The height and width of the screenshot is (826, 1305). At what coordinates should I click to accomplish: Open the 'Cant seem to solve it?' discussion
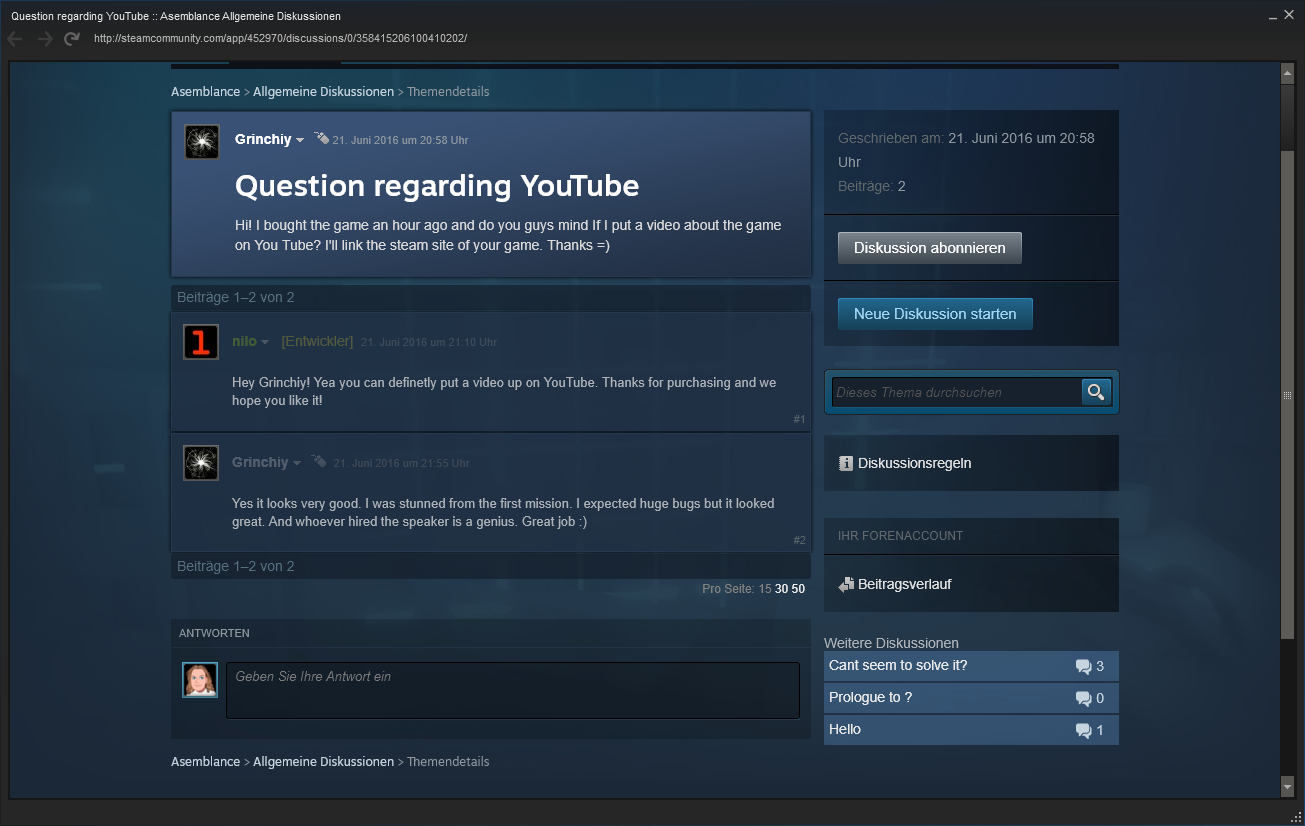pos(897,666)
